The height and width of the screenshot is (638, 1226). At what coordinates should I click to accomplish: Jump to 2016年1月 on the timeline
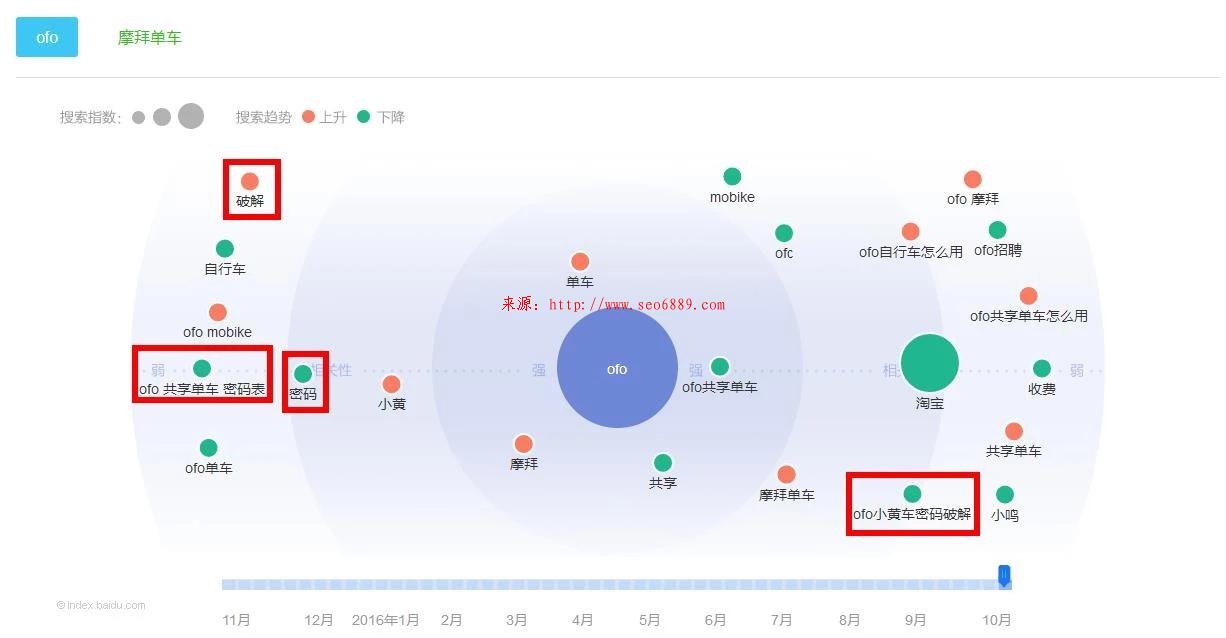pyautogui.click(x=385, y=620)
